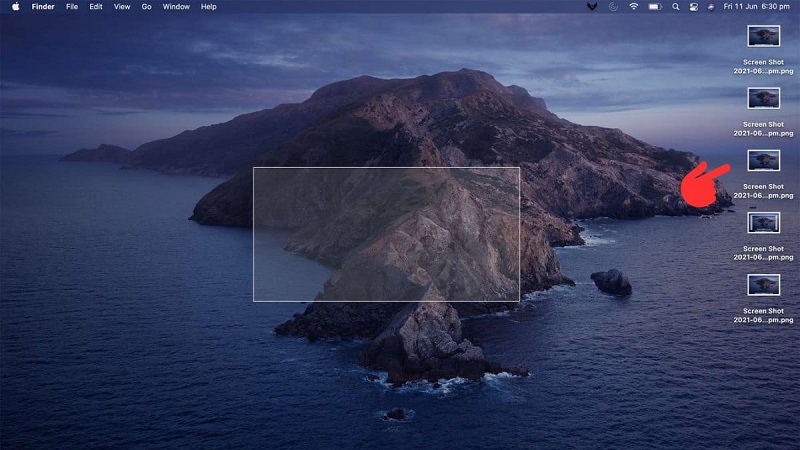Open the Apple menu
800x450 pixels.
point(15,6)
